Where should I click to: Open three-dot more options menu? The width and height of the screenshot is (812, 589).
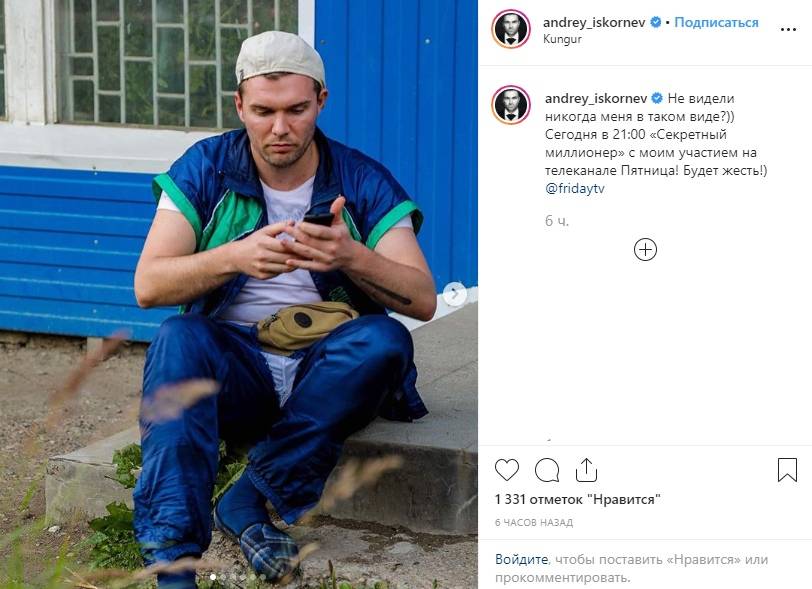tap(788, 30)
